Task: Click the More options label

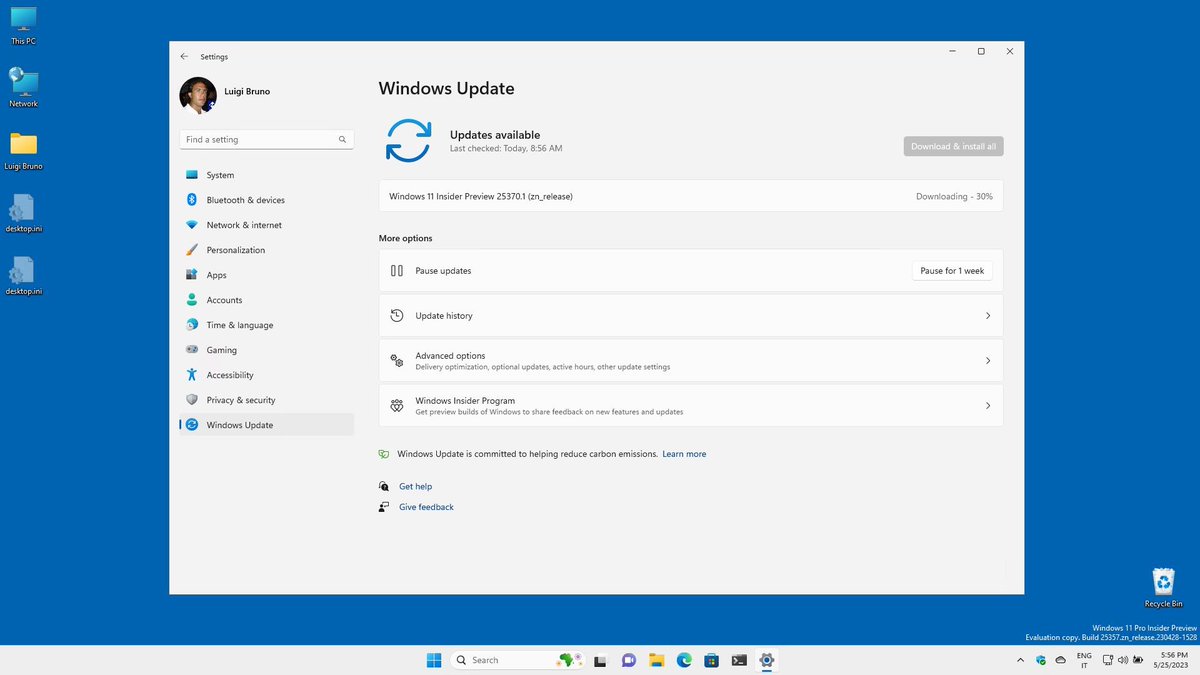Action: (406, 238)
